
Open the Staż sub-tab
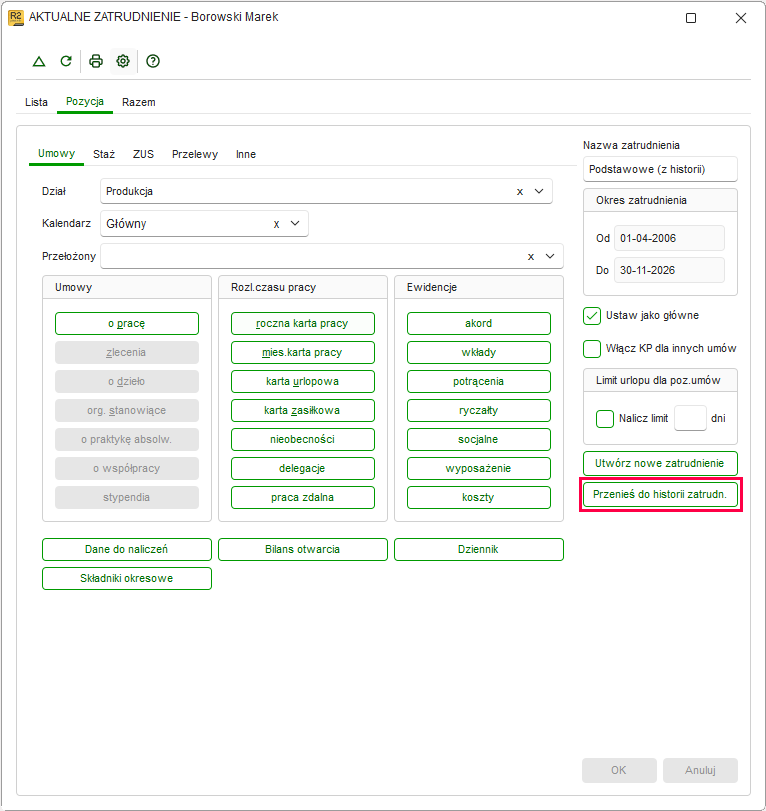pyautogui.click(x=104, y=154)
